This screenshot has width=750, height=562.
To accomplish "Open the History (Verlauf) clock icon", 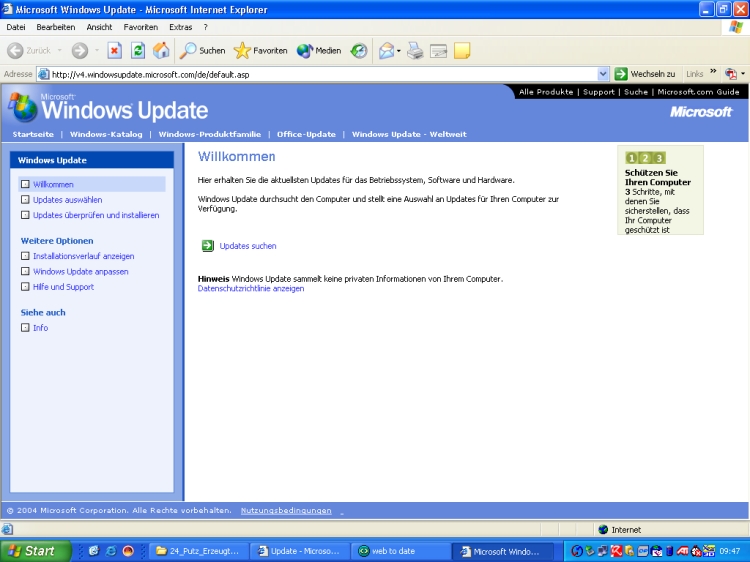I will click(359, 51).
